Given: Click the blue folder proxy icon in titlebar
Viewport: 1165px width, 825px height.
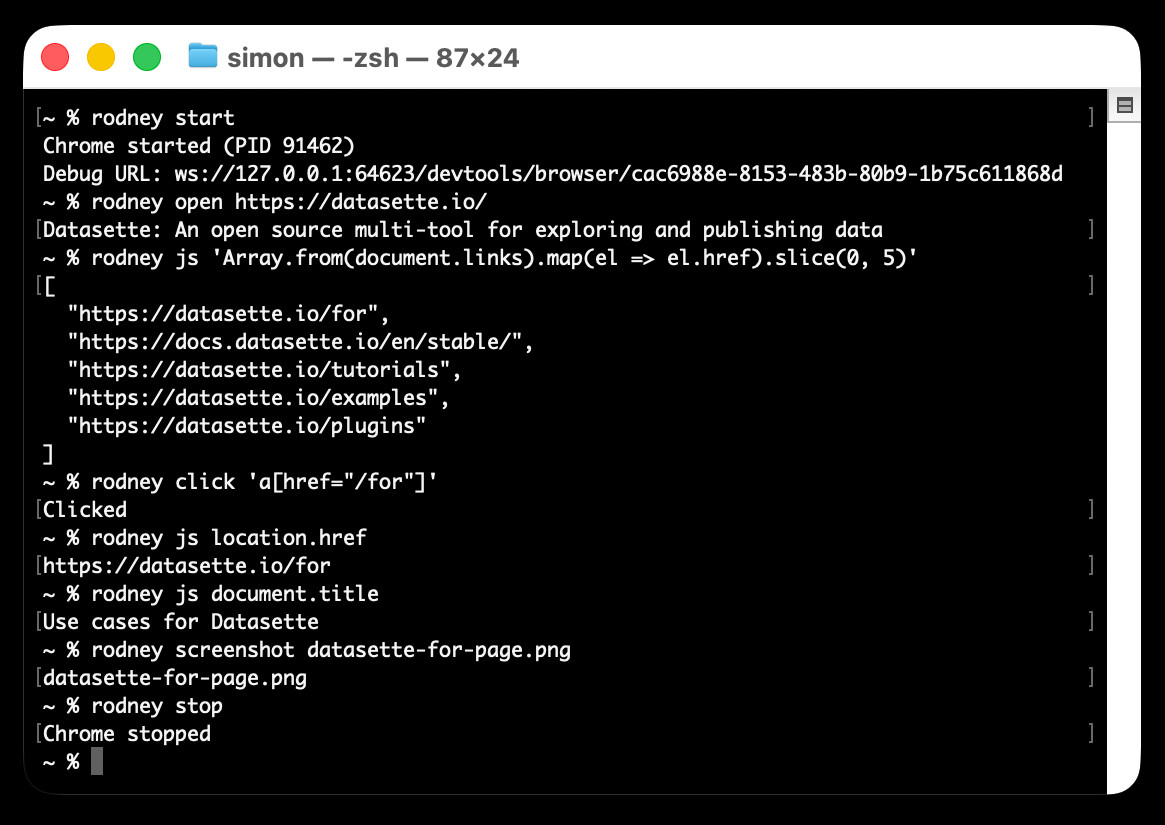Looking at the screenshot, I should (203, 57).
